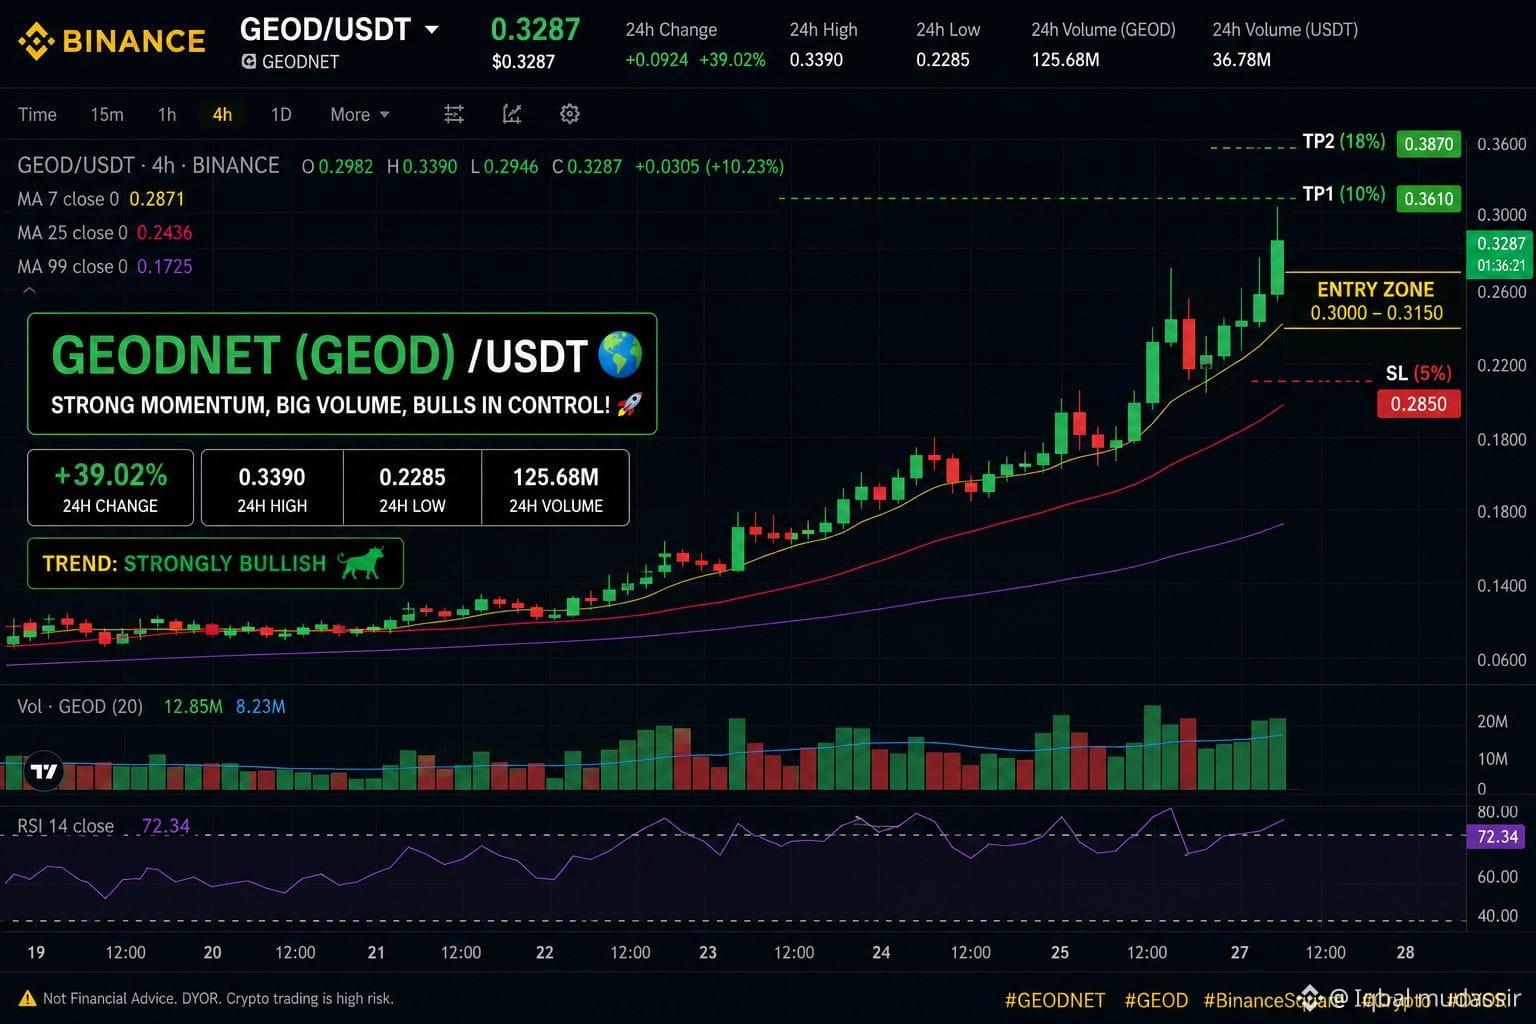
Task: Click the 24h Volume (GEOD) 125.68M header value
Action: click(x=1065, y=60)
